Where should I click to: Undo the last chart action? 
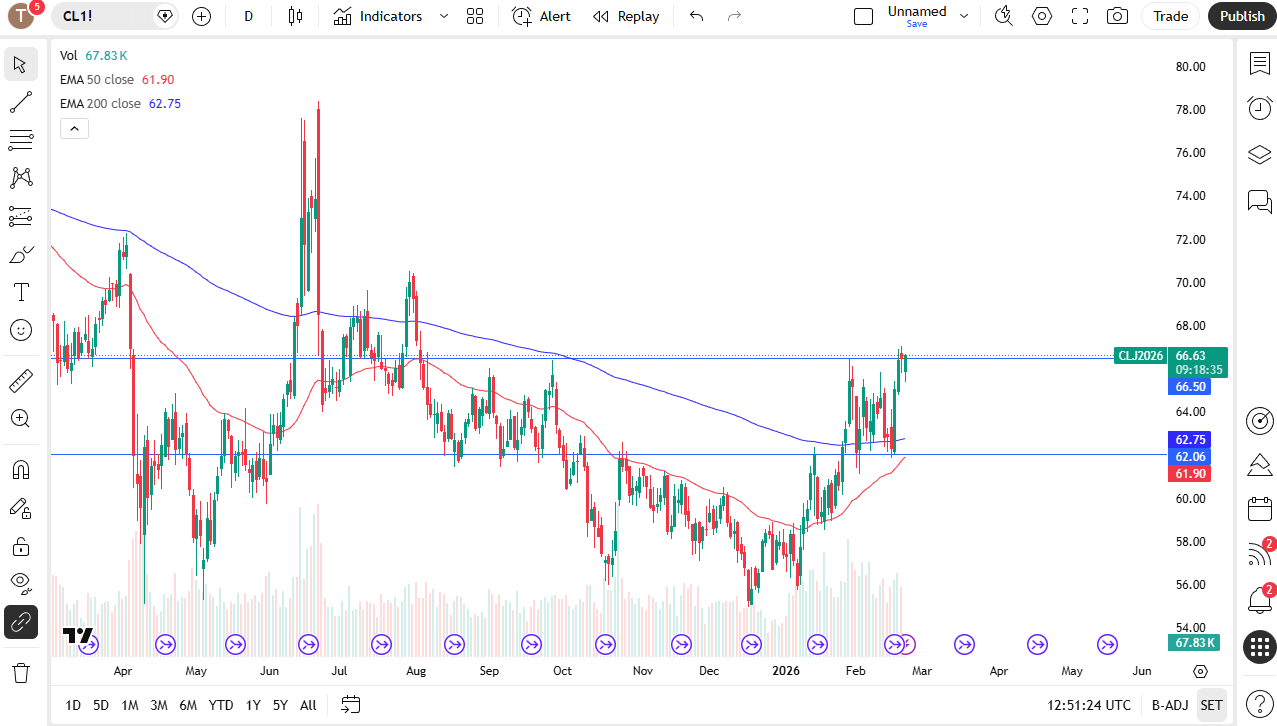point(697,16)
